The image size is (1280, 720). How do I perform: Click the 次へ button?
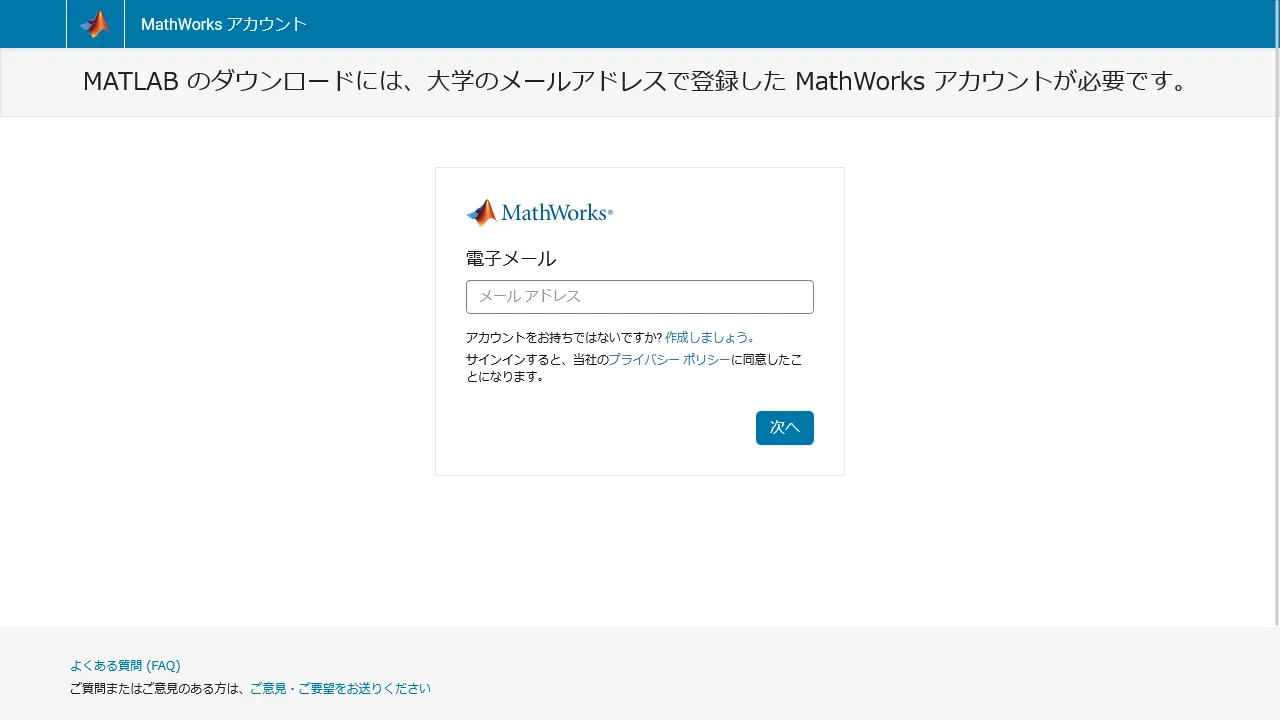[x=785, y=428]
